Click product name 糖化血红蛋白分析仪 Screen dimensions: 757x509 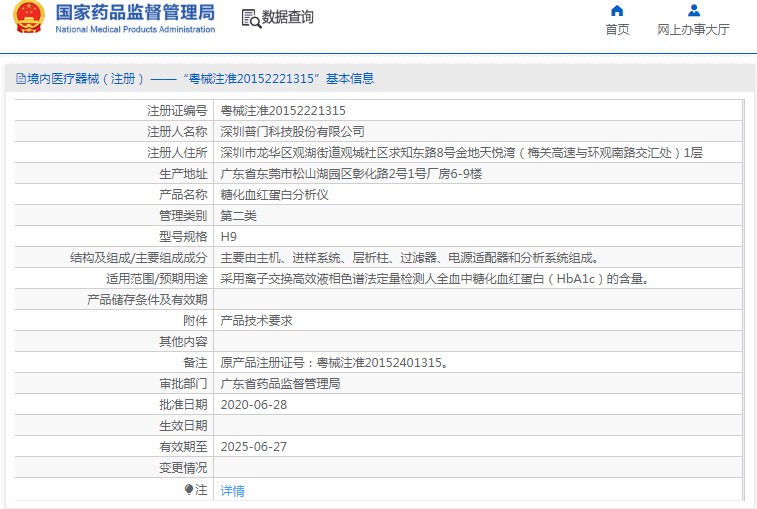pos(274,195)
